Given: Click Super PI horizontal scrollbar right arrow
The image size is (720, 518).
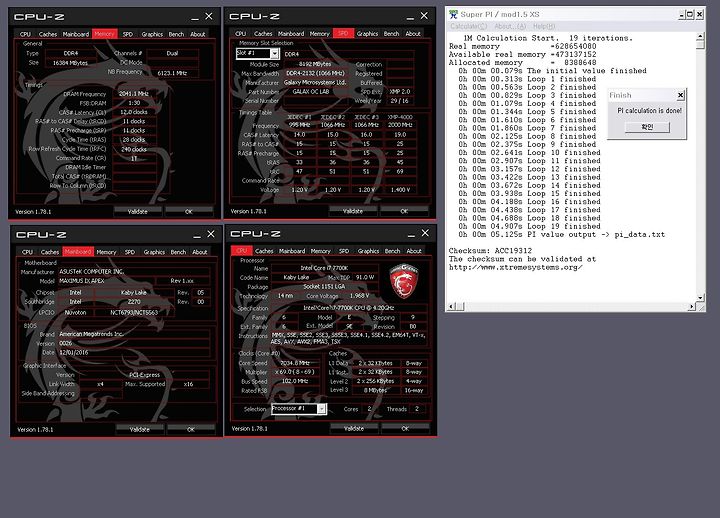Looking at the screenshot, I should click(x=692, y=306).
